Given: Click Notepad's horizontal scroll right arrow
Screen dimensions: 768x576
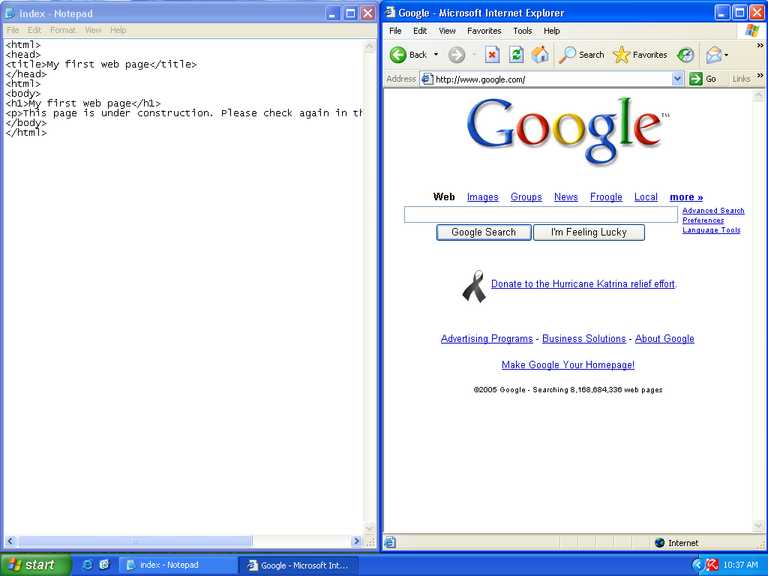Looking at the screenshot, I should click(x=356, y=541).
